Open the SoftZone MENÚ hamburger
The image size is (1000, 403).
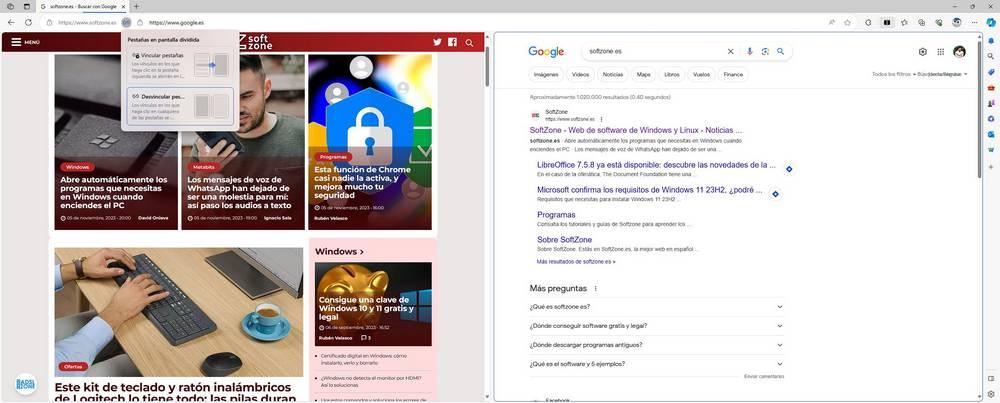(25, 42)
